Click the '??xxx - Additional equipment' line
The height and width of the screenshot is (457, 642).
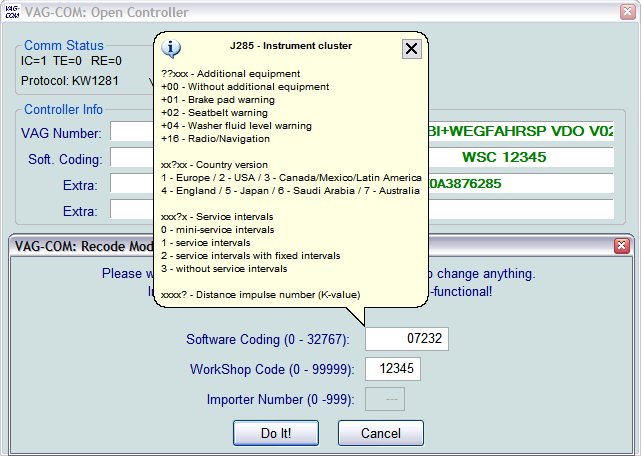coord(231,74)
